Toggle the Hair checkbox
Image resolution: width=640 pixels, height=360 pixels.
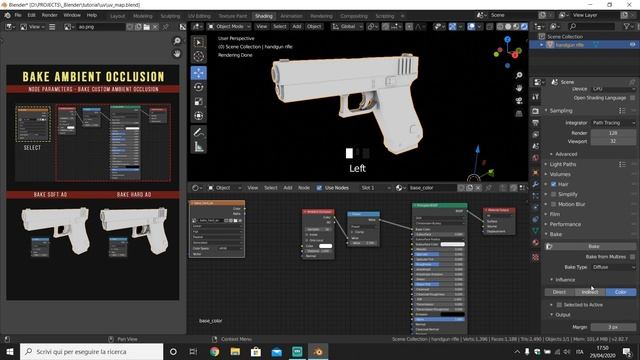[x=553, y=184]
